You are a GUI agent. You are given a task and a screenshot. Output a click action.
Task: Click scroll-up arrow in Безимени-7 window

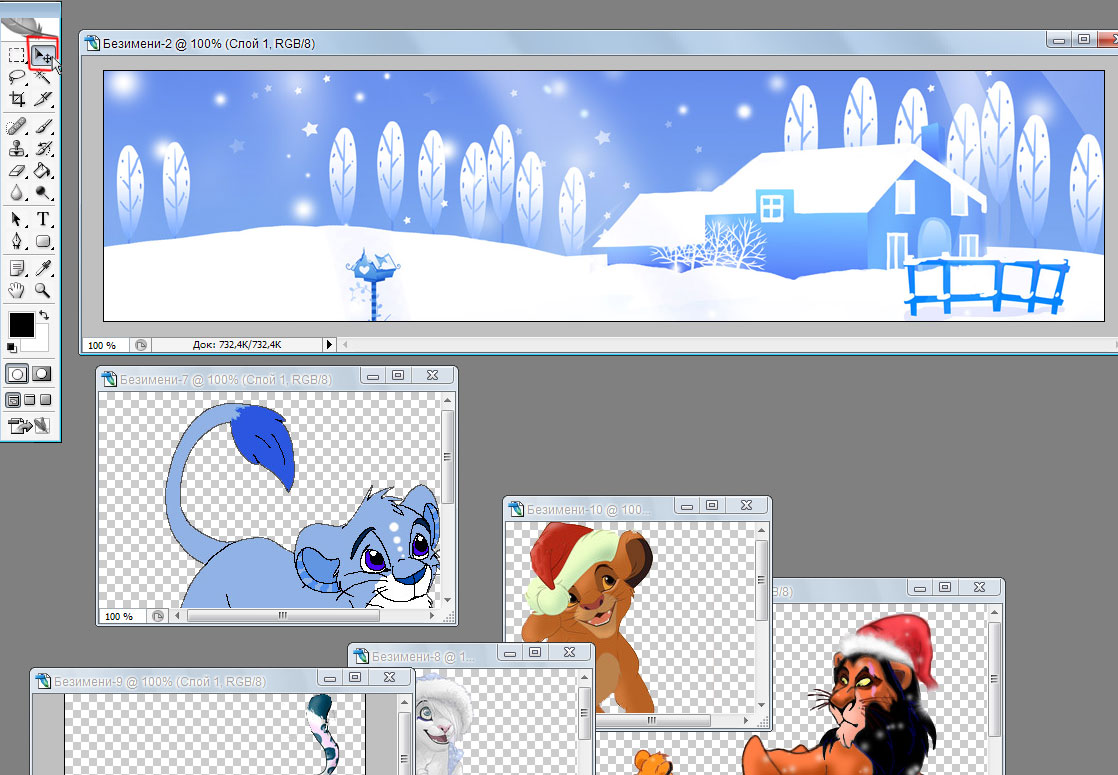pyautogui.click(x=448, y=400)
